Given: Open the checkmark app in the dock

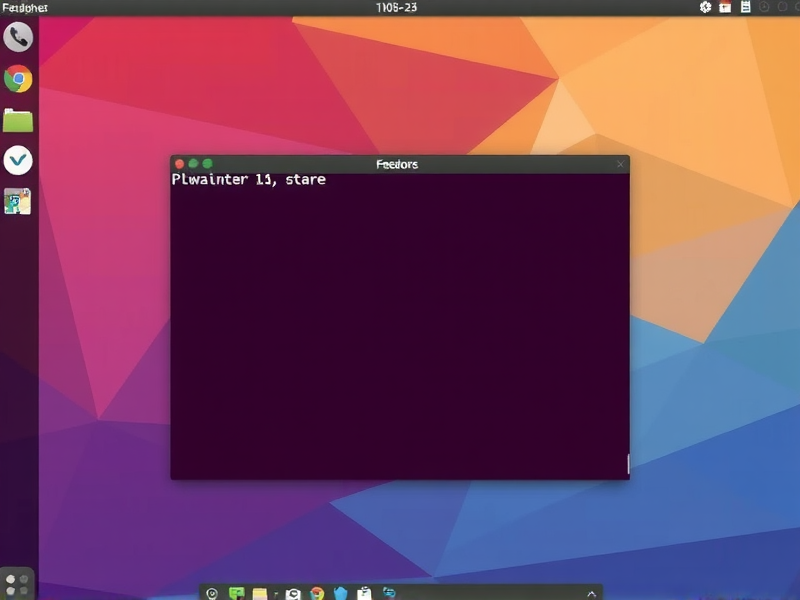Looking at the screenshot, I should pos(18,160).
